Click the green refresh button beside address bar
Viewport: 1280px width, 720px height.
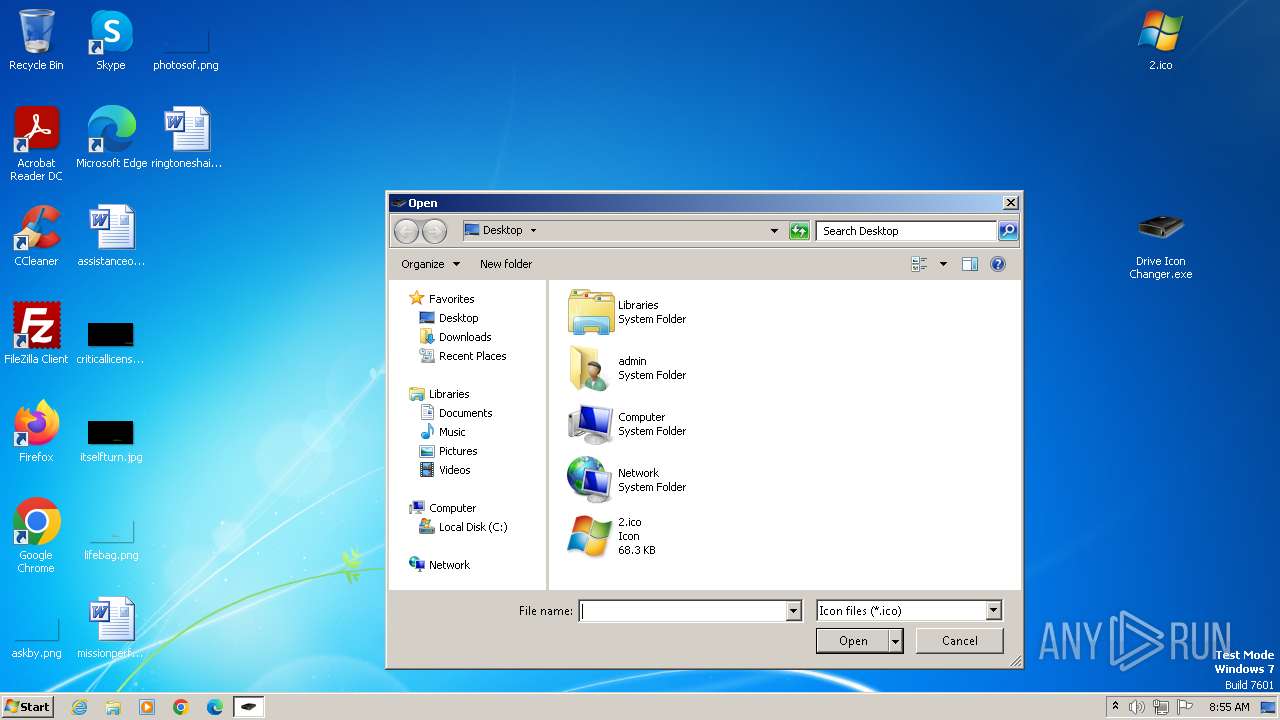click(799, 231)
